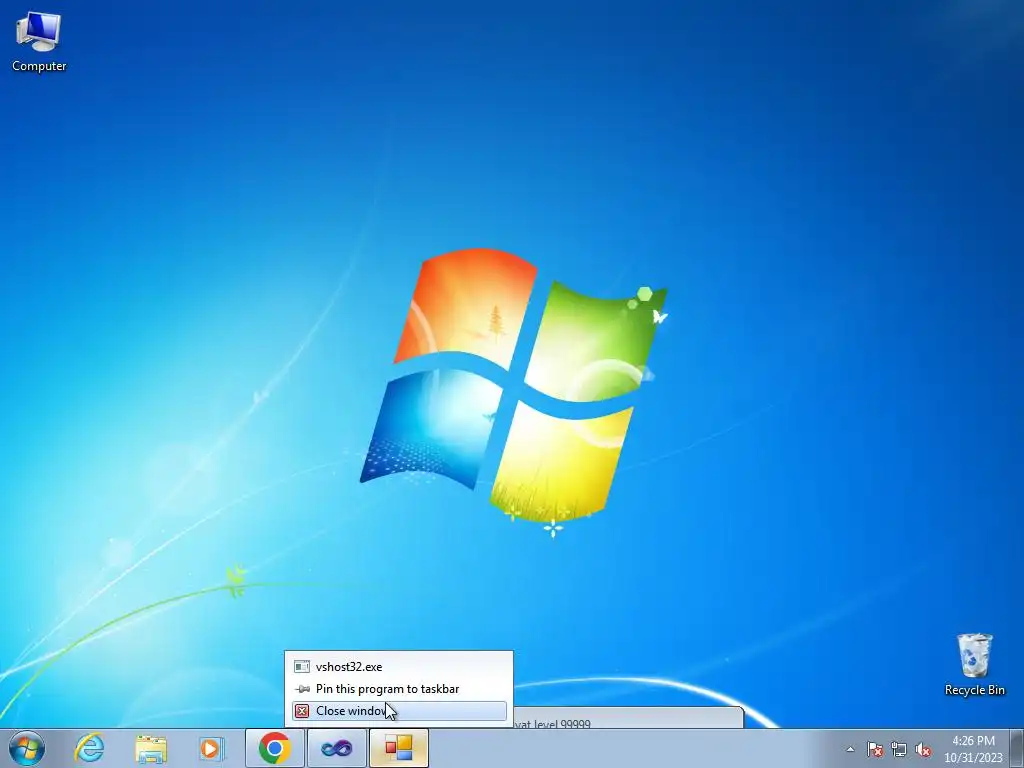Switch to Google Chrome in taskbar
Viewport: 1024px width, 768px height.
[274, 748]
